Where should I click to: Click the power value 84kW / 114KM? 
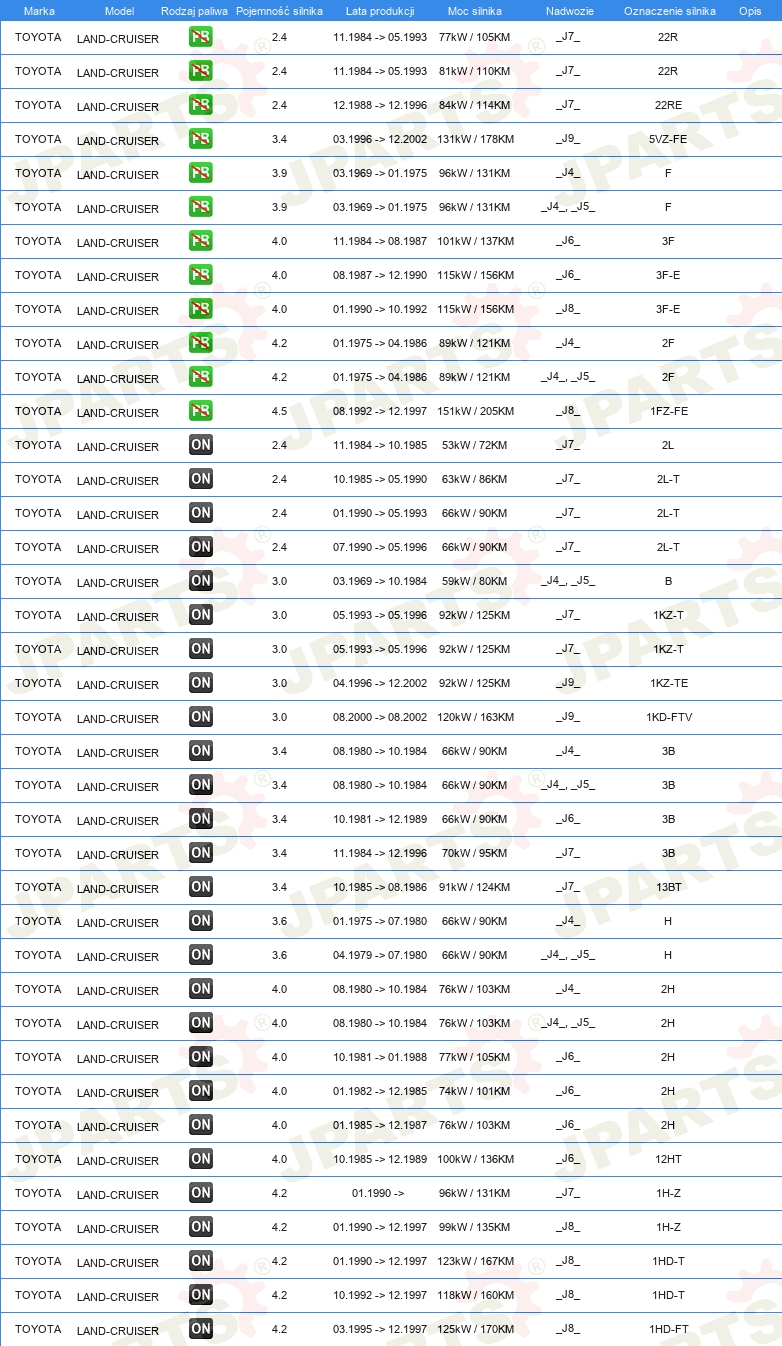(x=476, y=105)
